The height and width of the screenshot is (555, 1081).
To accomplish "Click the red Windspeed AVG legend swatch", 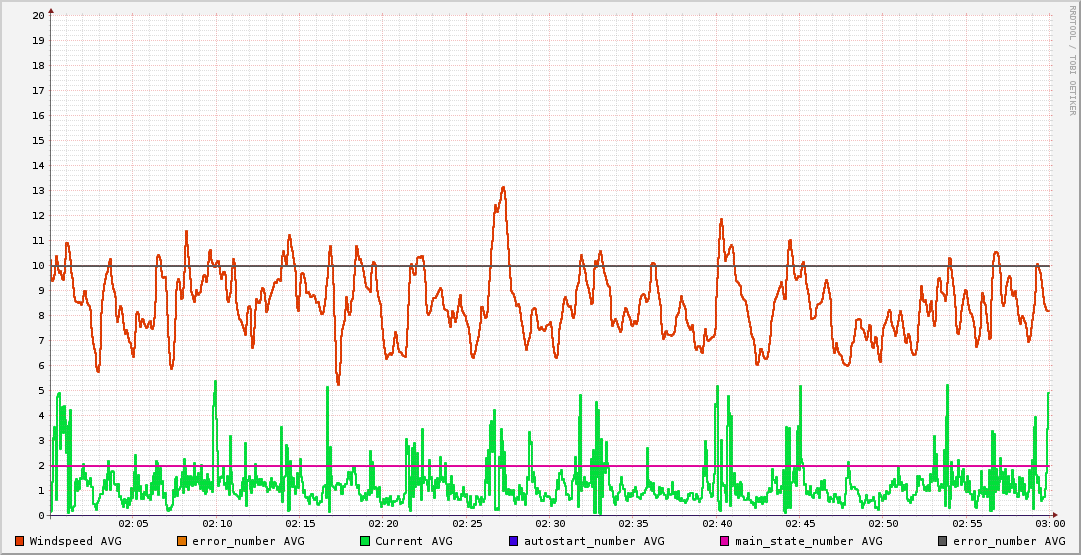I will 19,541.
